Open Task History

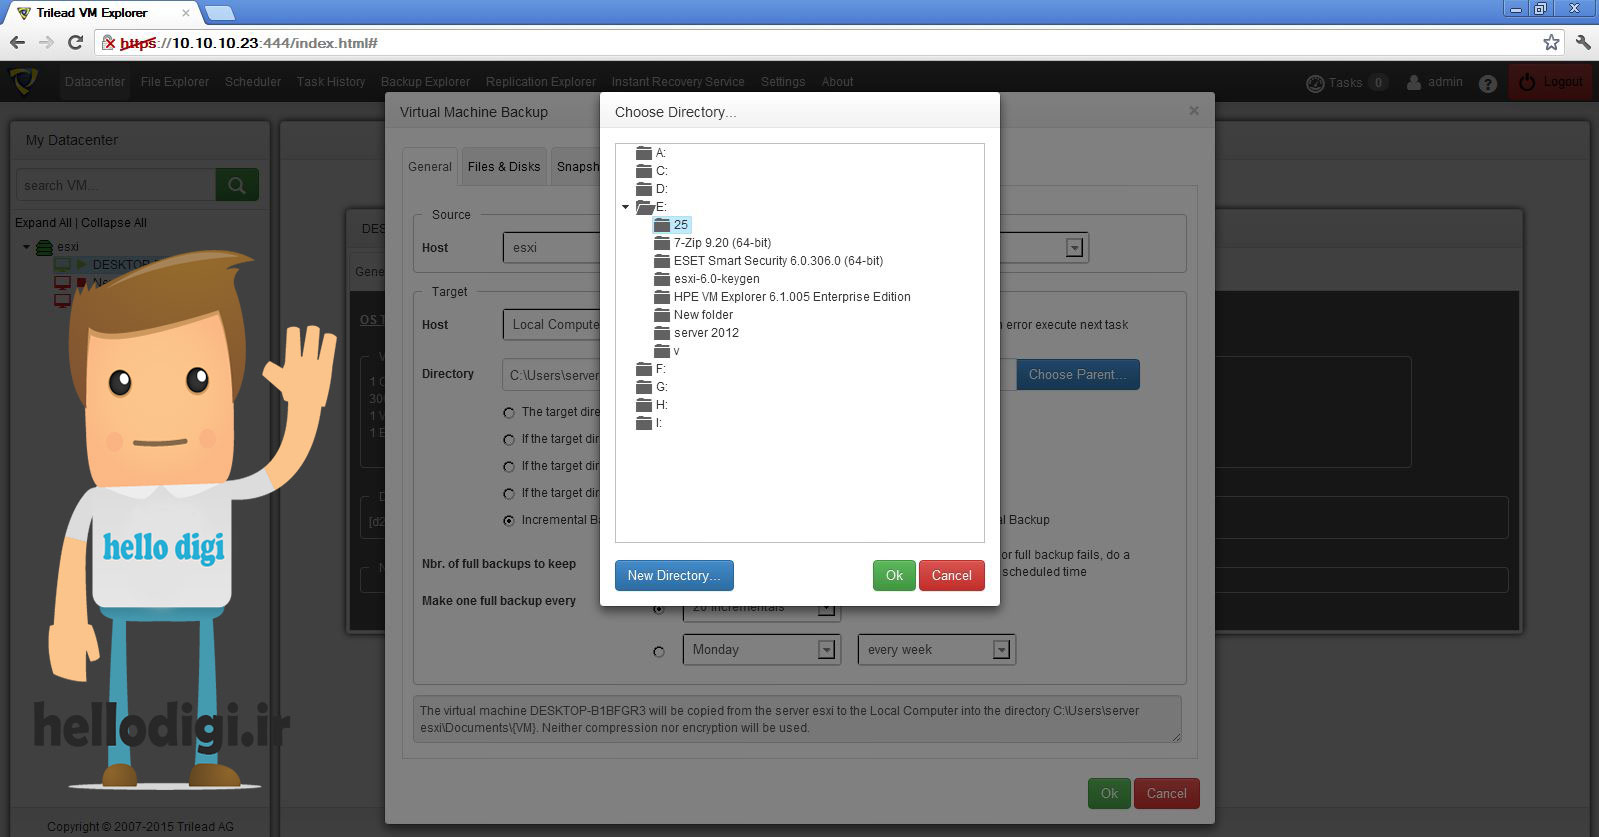[331, 82]
